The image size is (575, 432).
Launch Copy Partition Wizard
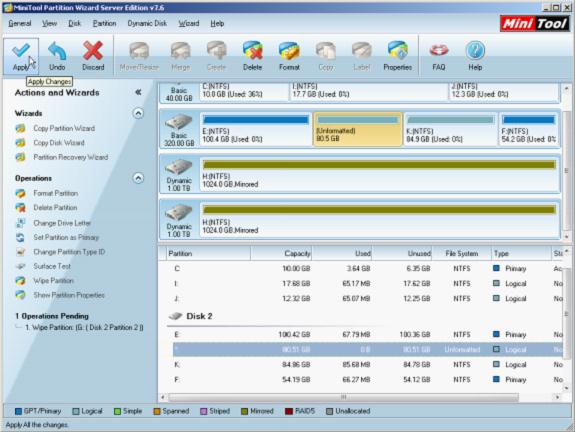(64, 128)
